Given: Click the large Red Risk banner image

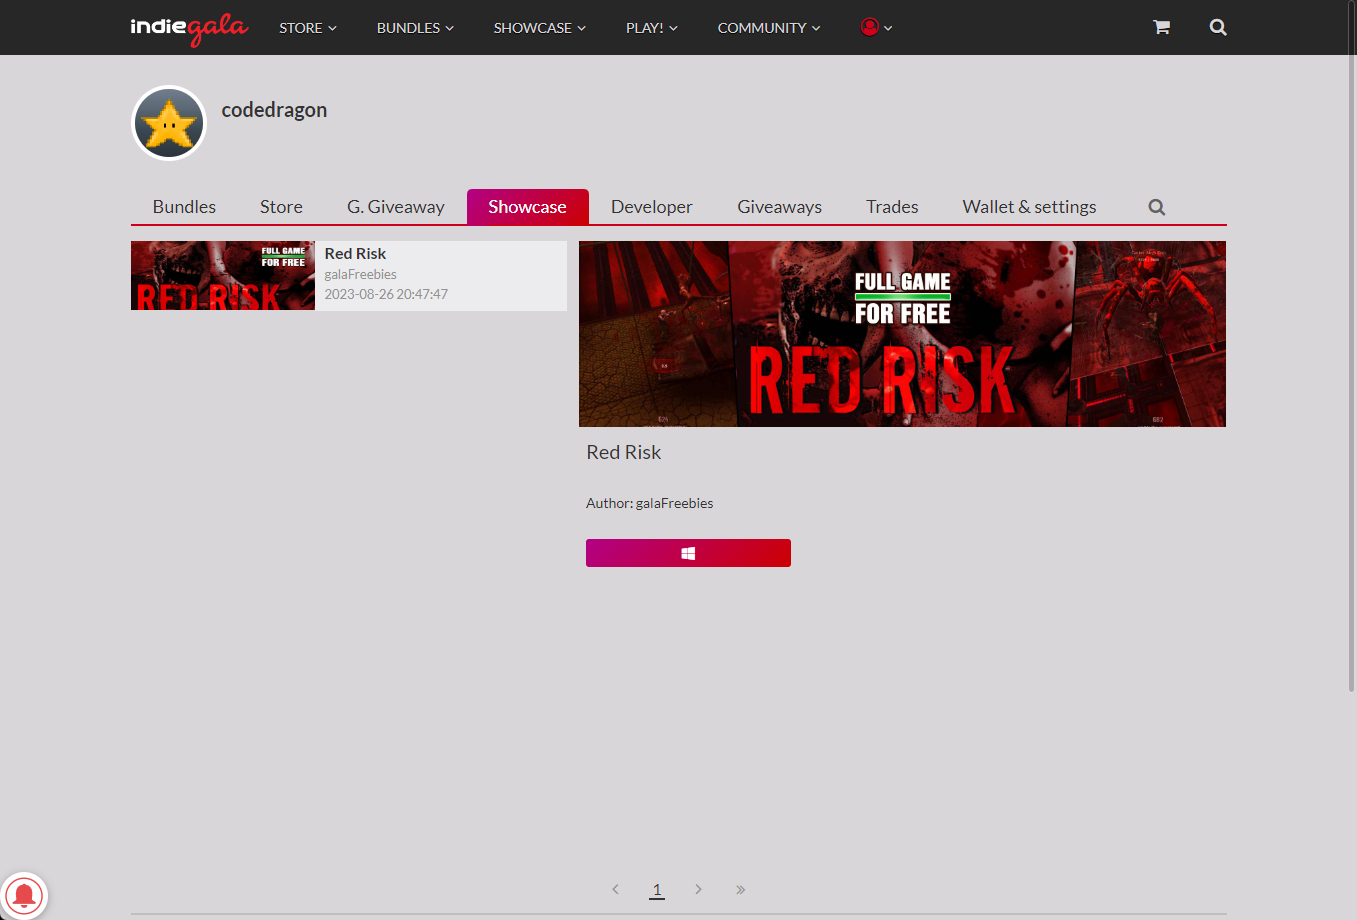Looking at the screenshot, I should point(902,334).
